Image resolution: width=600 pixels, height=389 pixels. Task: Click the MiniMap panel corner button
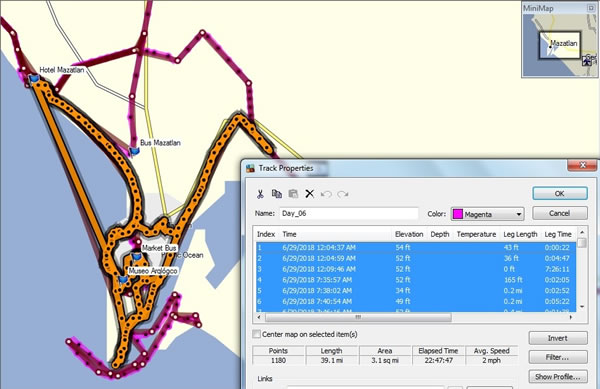click(x=591, y=8)
